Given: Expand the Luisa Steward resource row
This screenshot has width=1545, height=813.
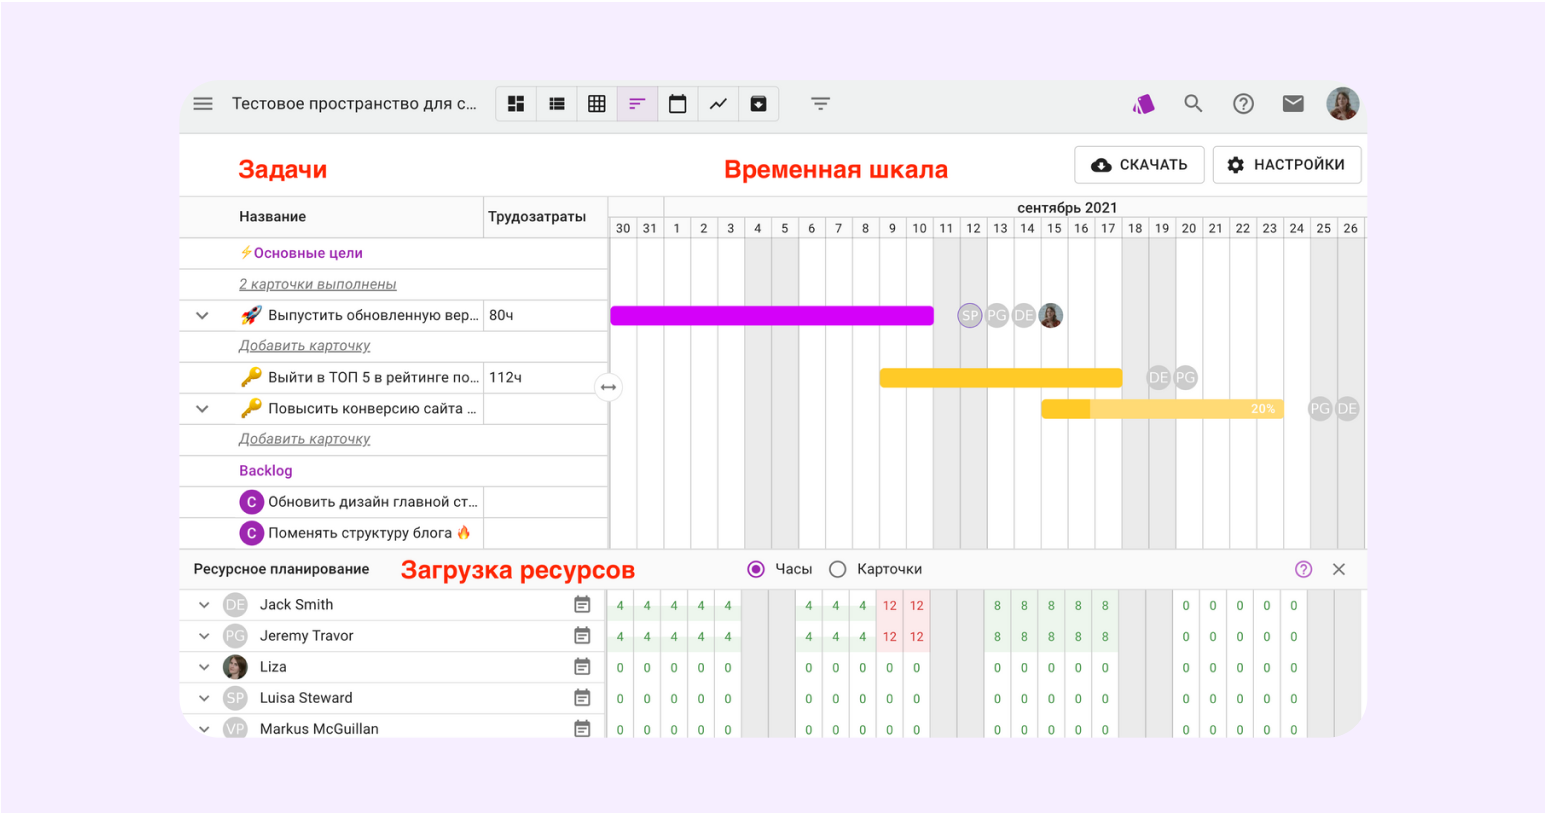Looking at the screenshot, I should pyautogui.click(x=204, y=698).
